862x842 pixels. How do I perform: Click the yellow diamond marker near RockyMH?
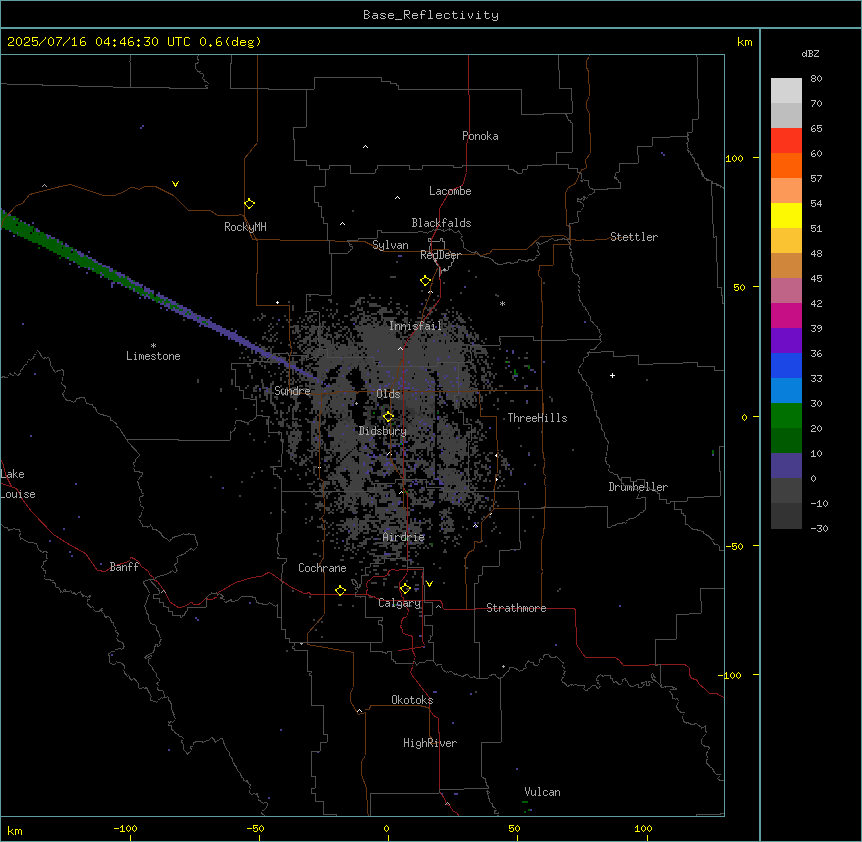[249, 204]
